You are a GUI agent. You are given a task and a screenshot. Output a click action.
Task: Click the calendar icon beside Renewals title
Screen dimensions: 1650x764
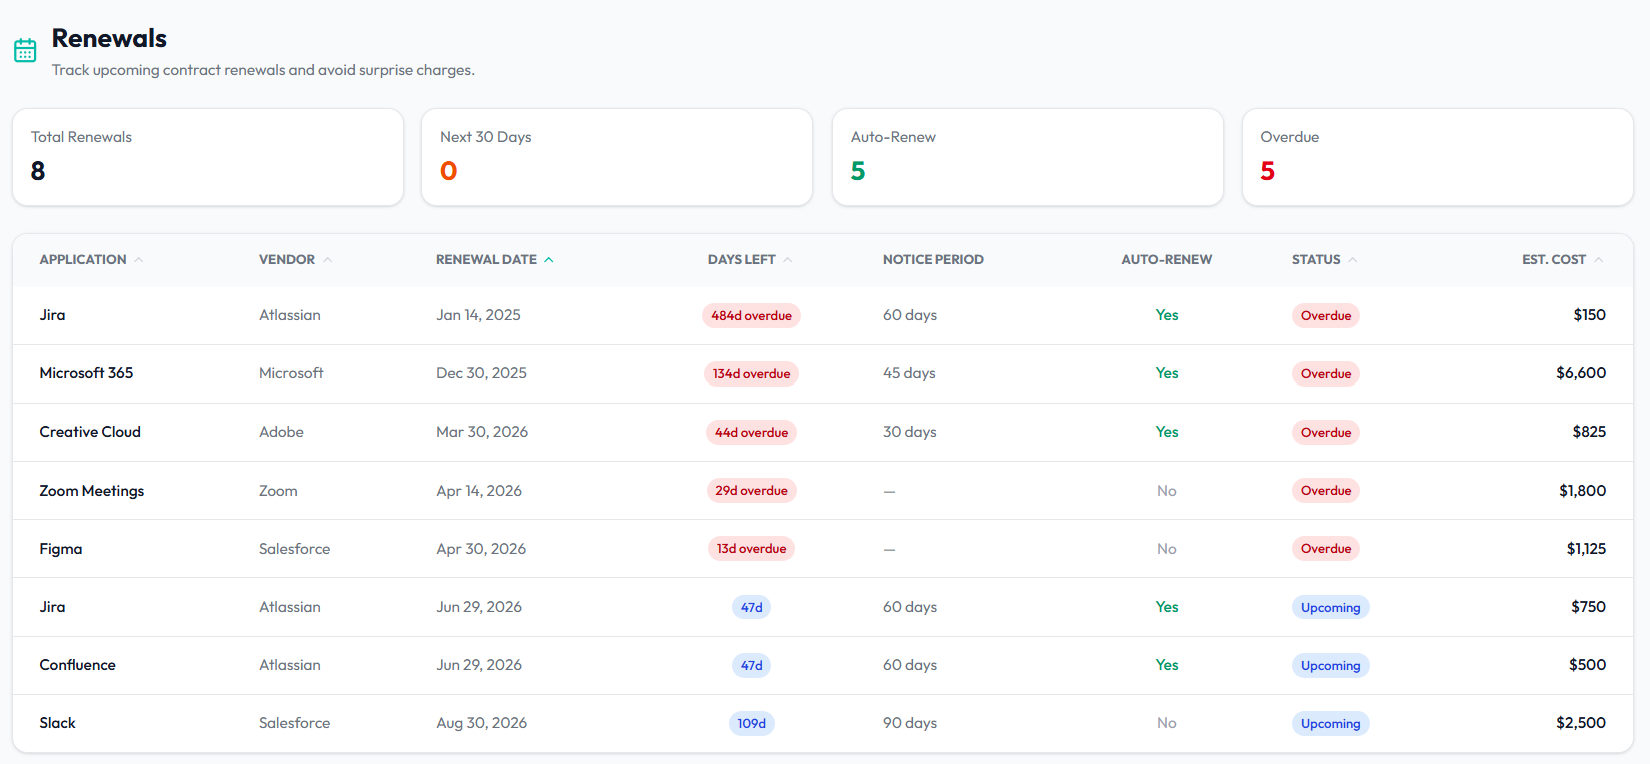click(x=25, y=50)
